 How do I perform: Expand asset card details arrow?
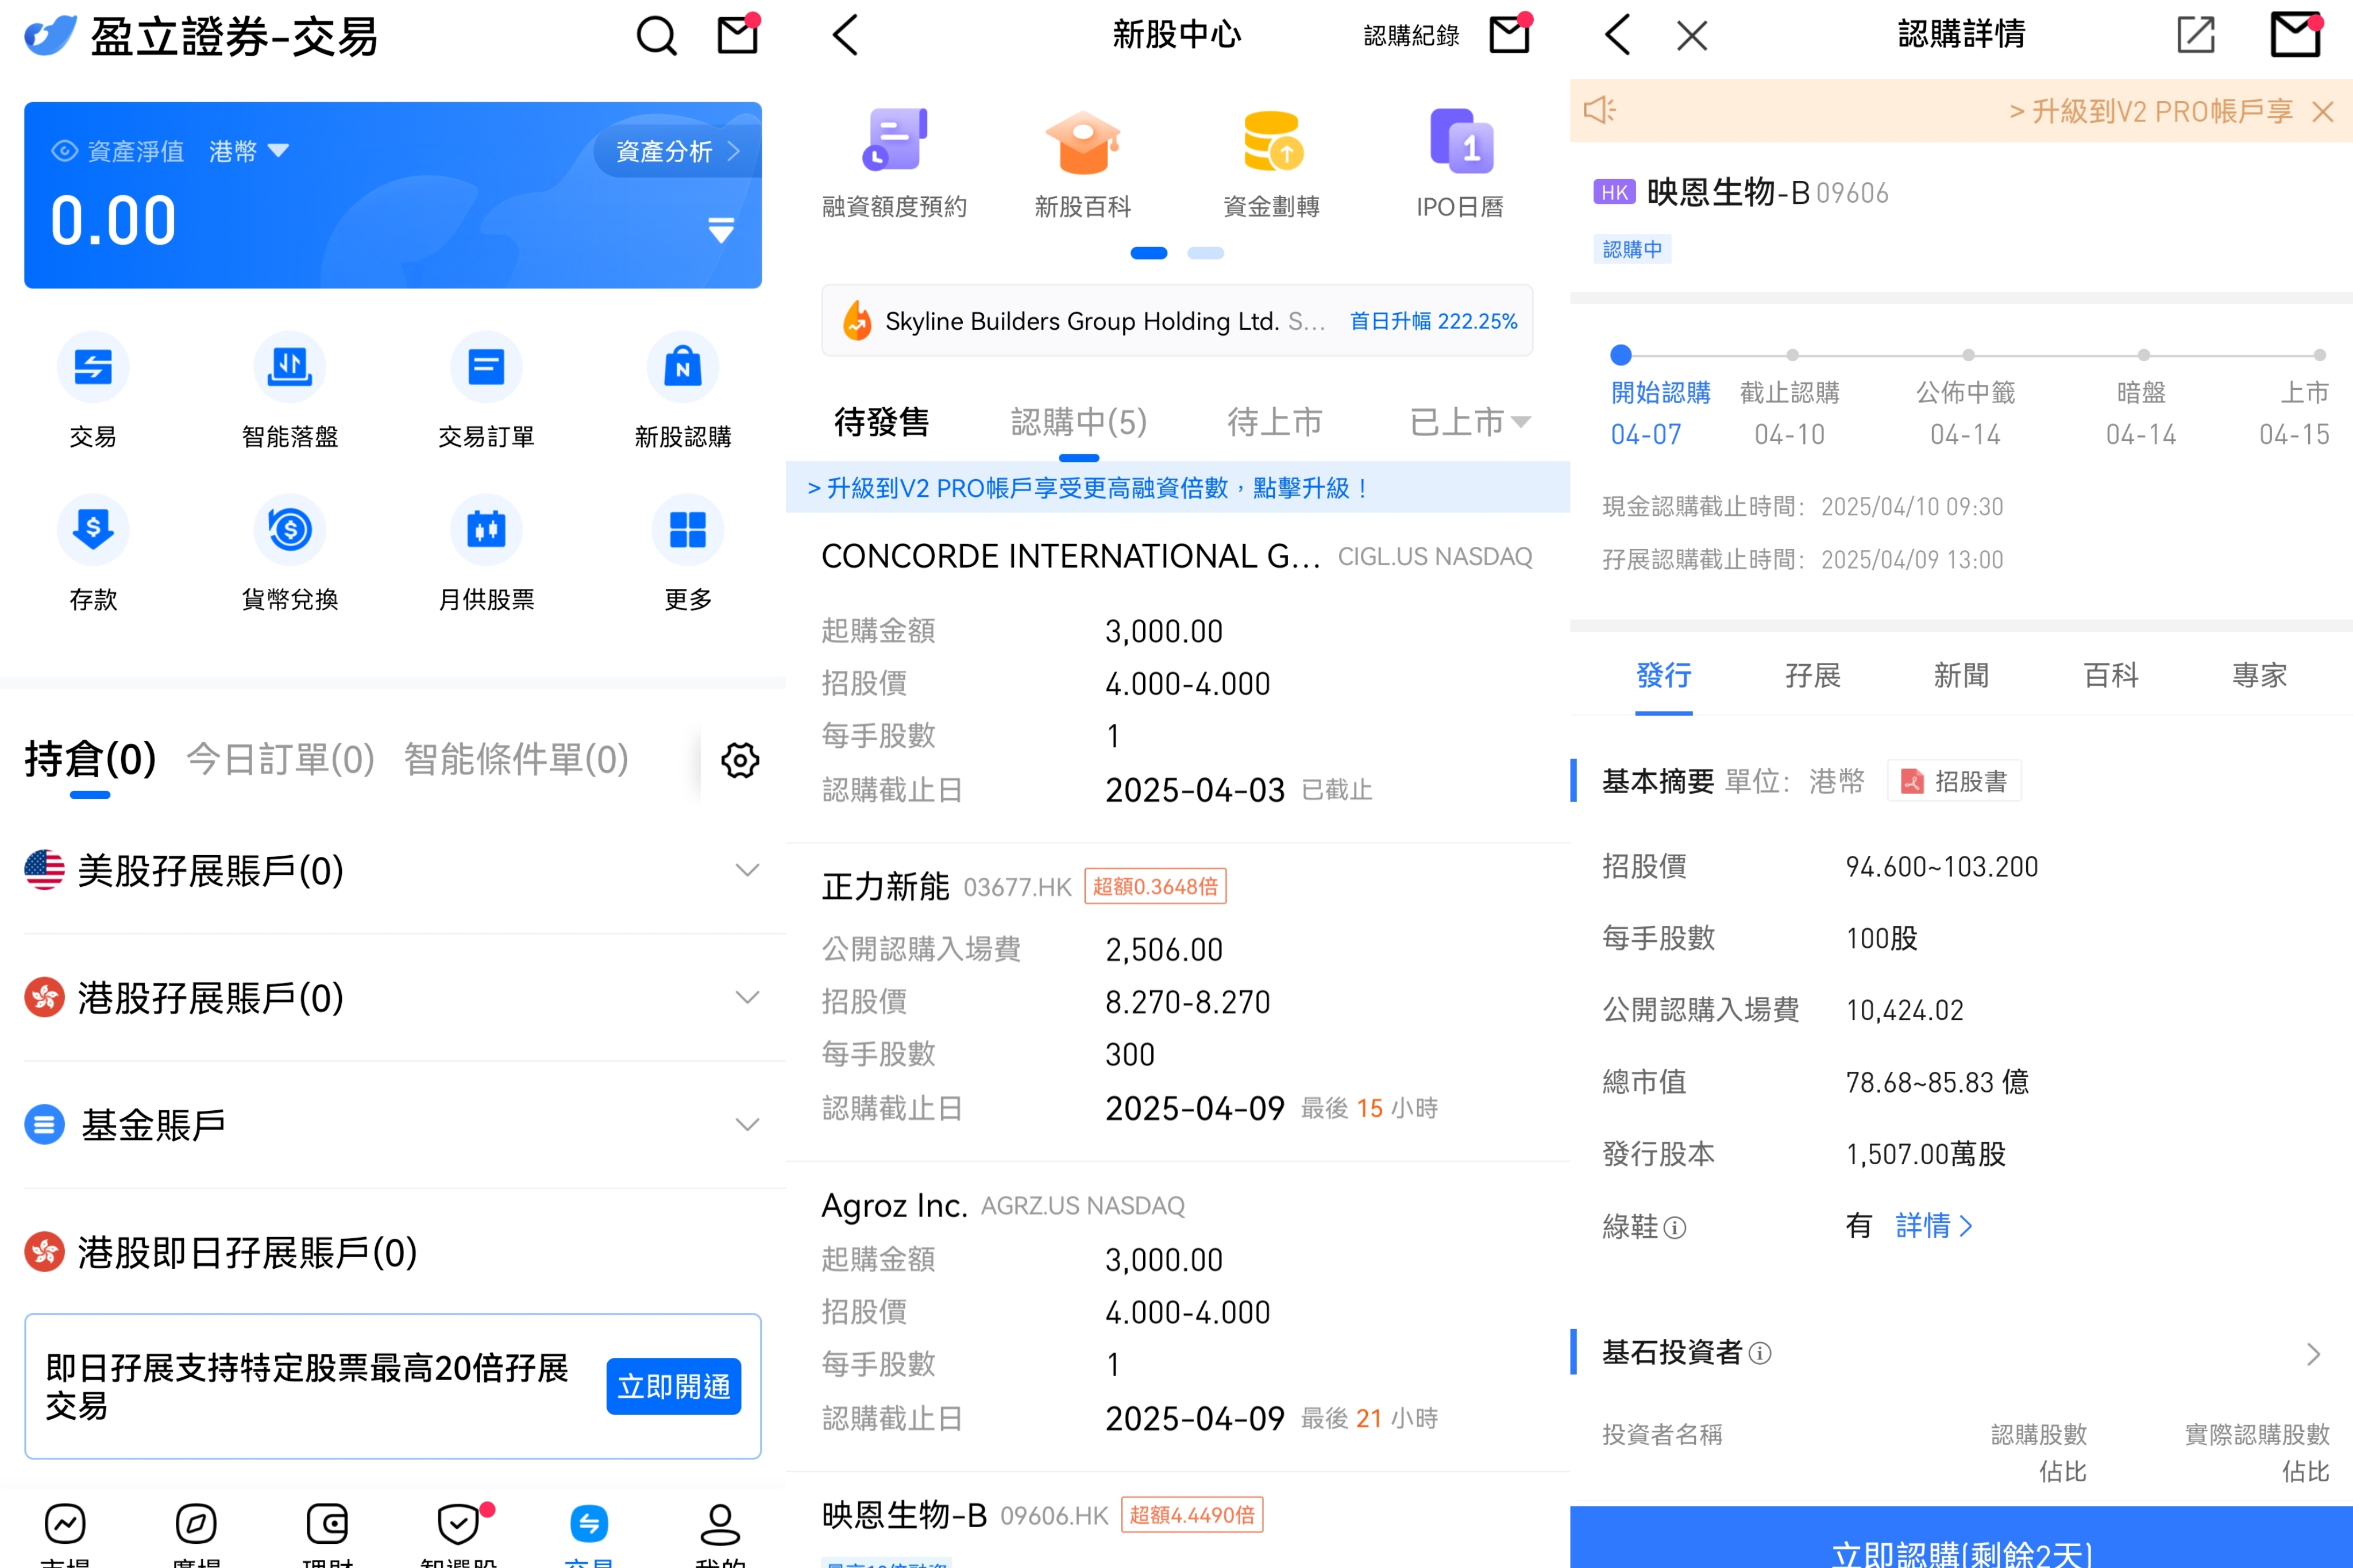(x=721, y=231)
